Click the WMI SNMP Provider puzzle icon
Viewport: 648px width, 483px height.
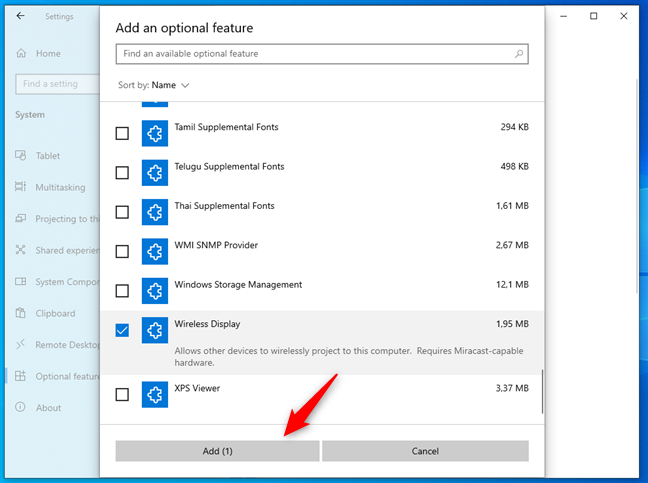click(x=155, y=251)
